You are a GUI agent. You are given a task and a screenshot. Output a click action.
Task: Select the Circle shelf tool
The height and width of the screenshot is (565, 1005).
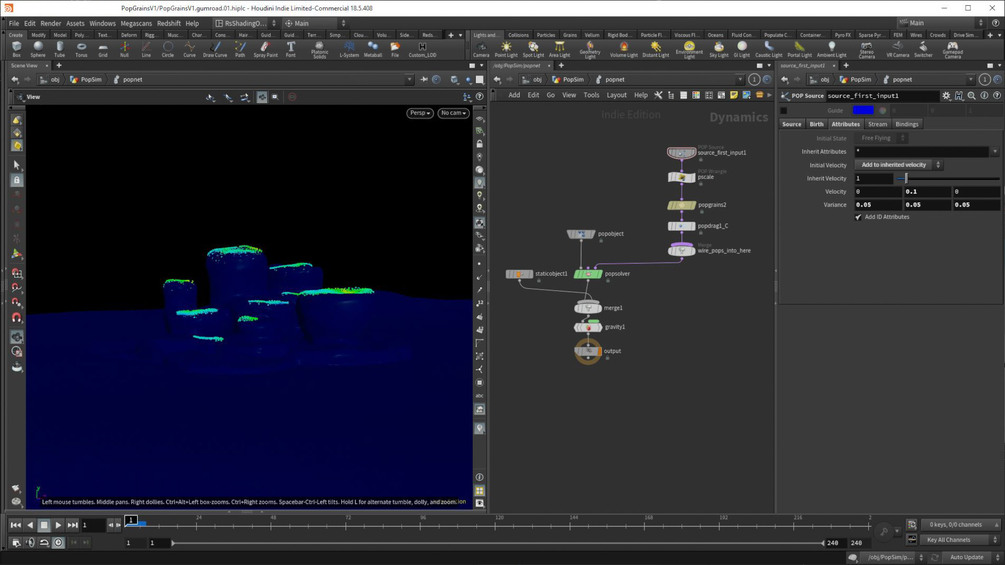pos(167,49)
